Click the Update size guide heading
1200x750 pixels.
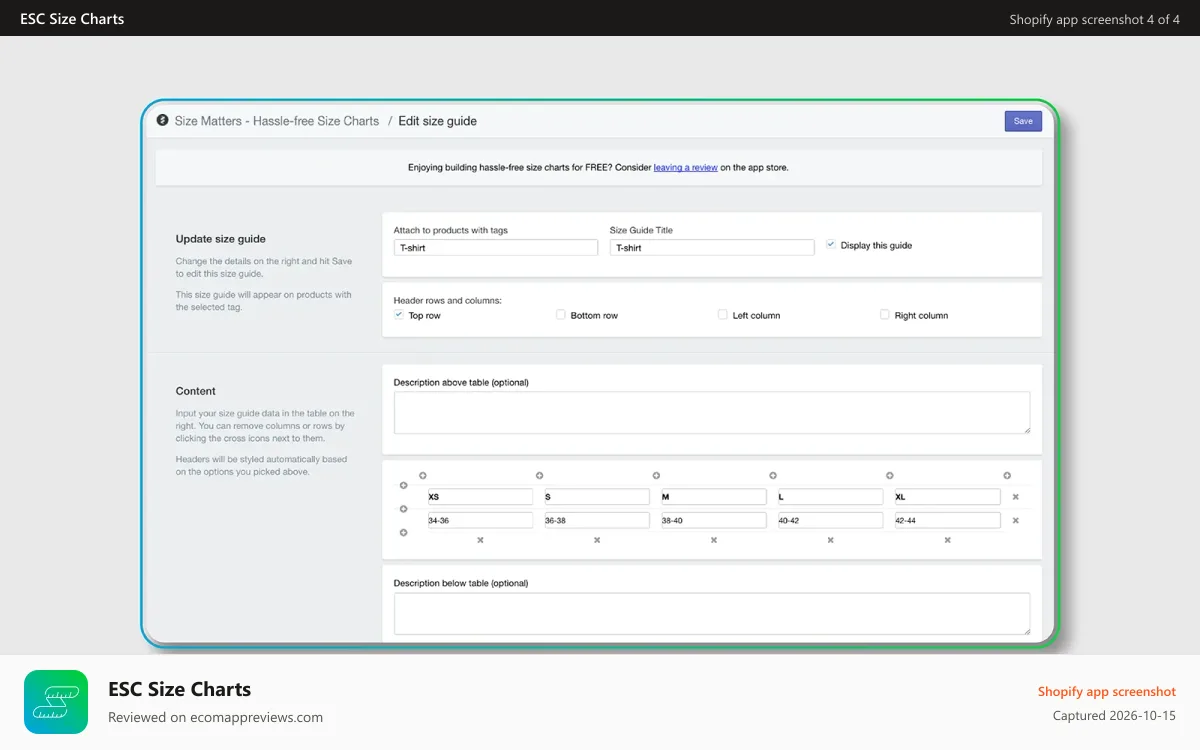point(221,239)
